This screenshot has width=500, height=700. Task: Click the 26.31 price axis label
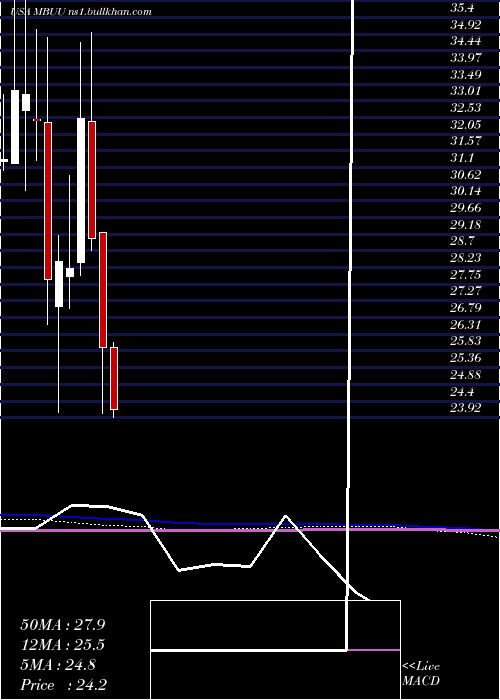(466, 324)
